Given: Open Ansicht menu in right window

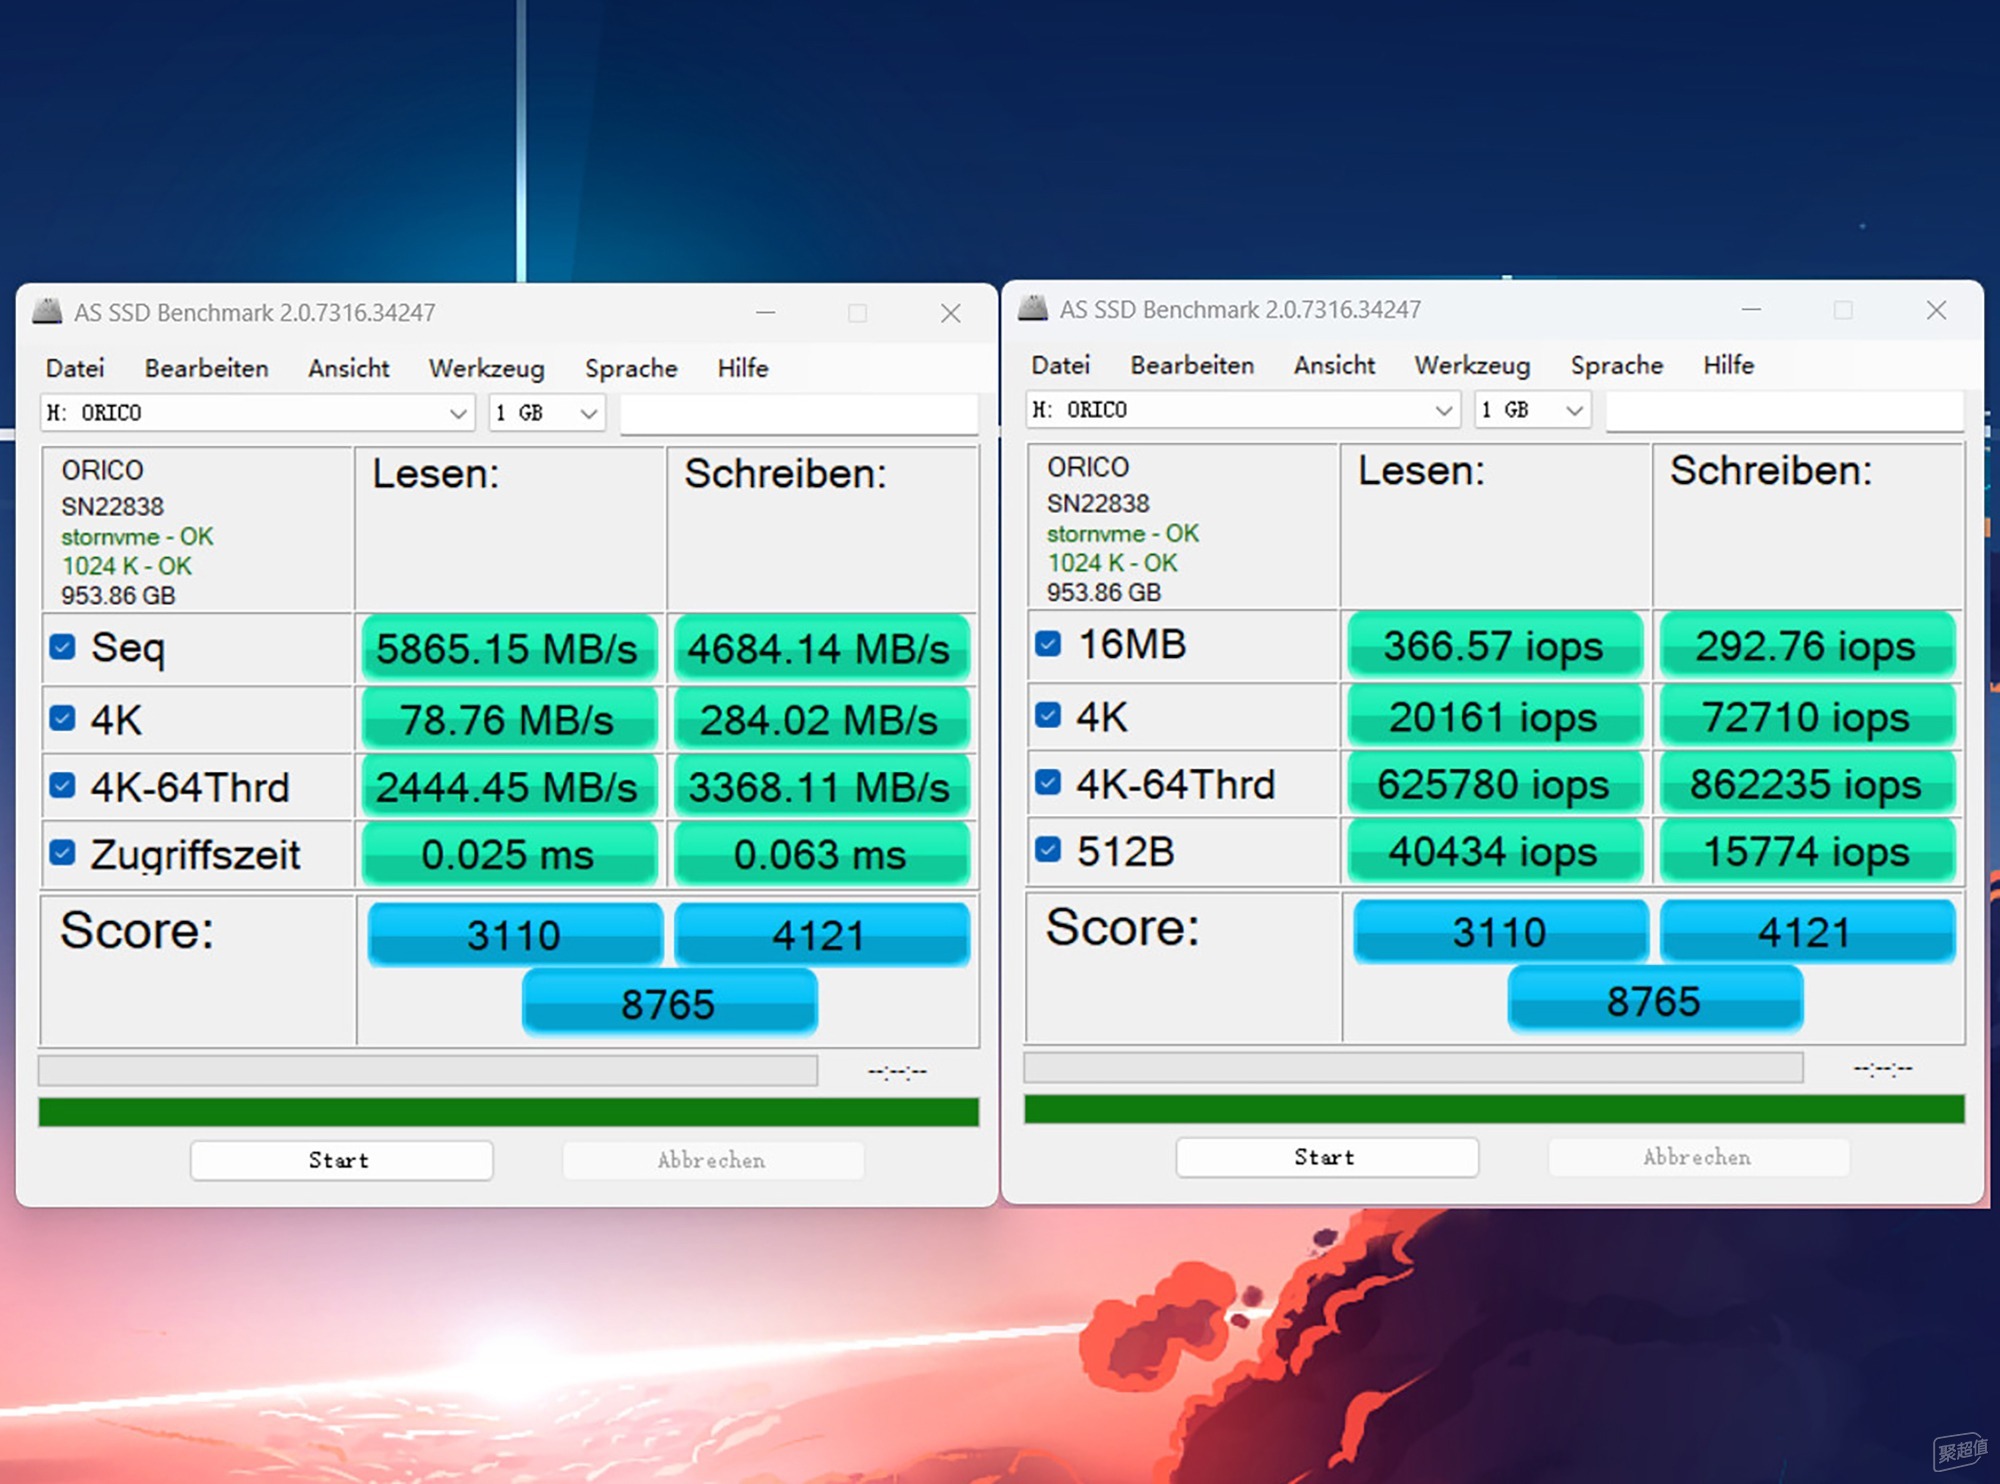Looking at the screenshot, I should pos(1335,365).
